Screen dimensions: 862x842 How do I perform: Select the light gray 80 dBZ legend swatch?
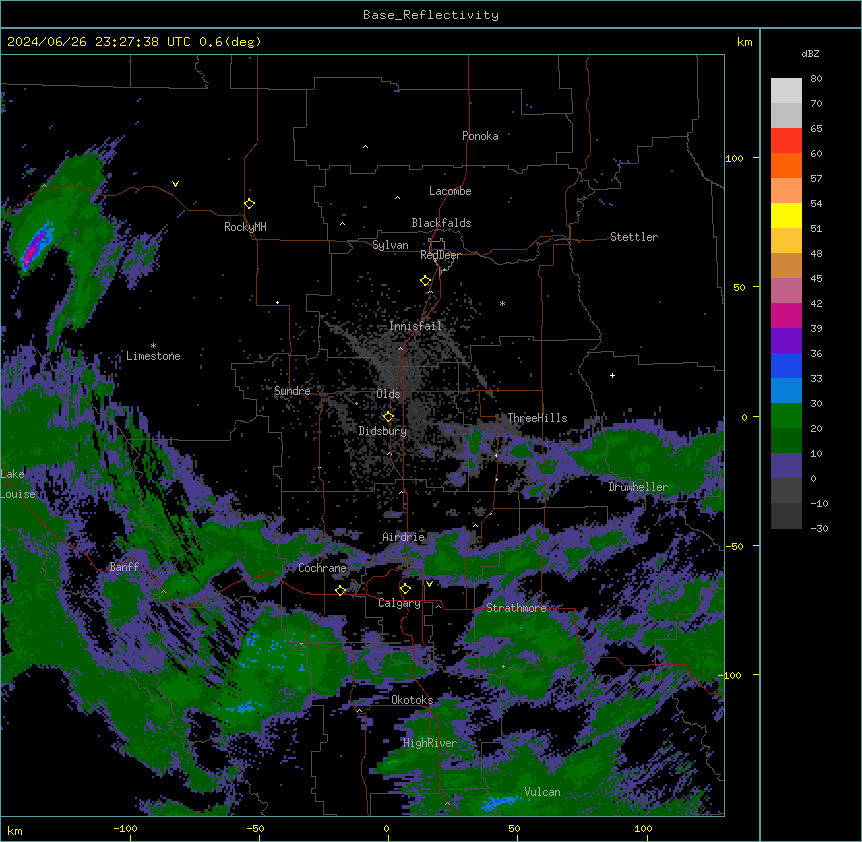[x=786, y=90]
